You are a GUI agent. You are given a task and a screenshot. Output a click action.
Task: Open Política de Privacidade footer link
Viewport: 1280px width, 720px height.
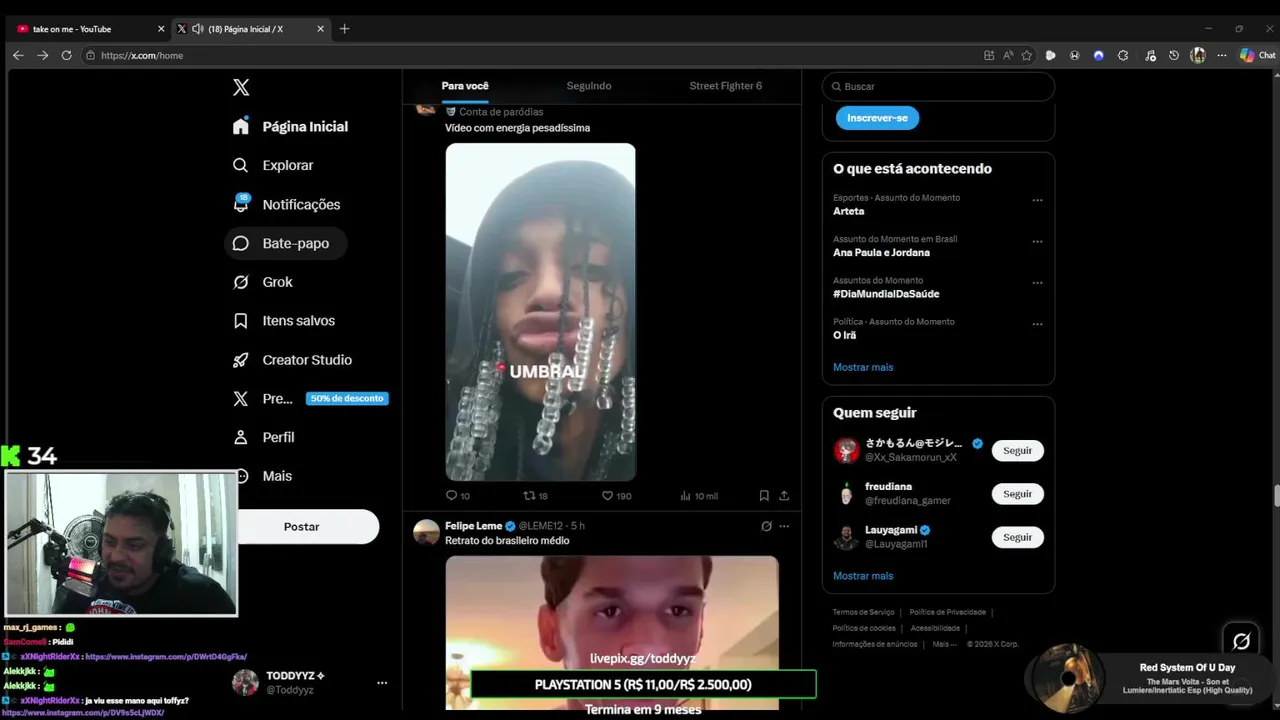pos(947,612)
